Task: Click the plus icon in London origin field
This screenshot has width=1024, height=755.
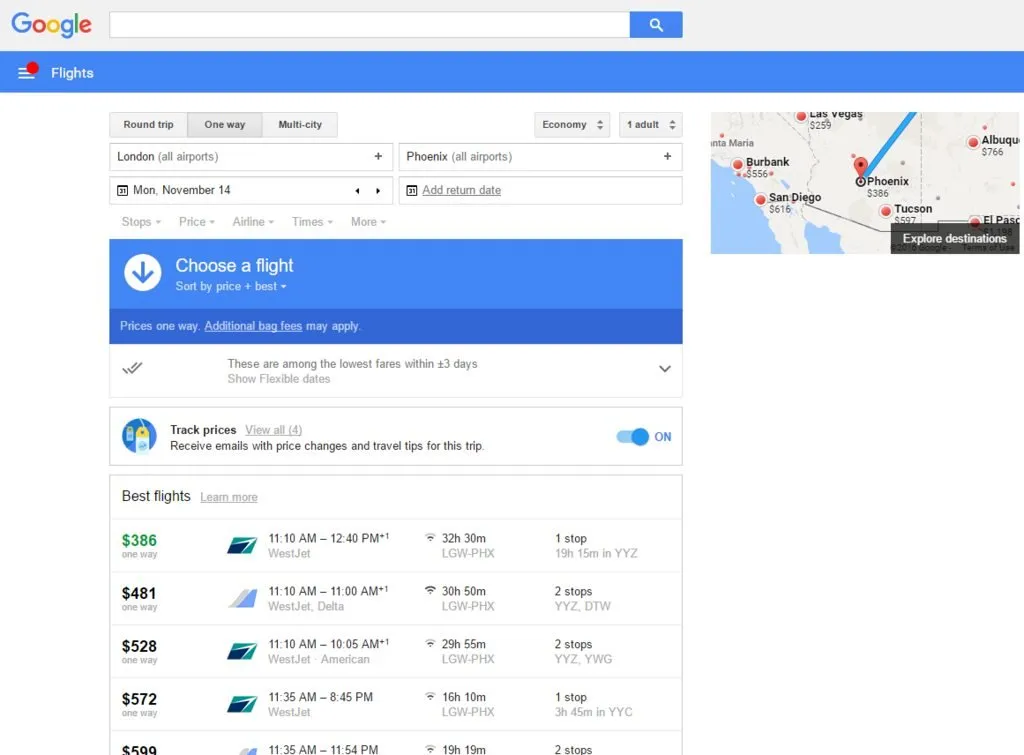Action: pos(378,157)
